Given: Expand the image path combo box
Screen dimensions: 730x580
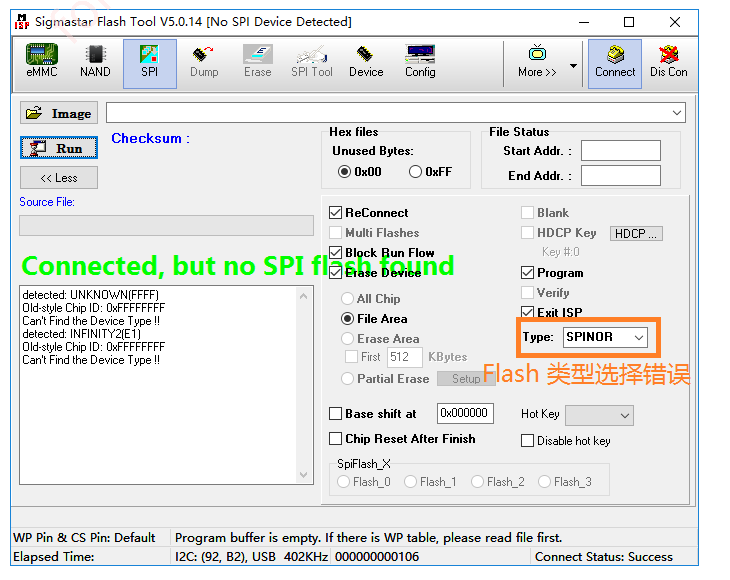Looking at the screenshot, I should [676, 113].
